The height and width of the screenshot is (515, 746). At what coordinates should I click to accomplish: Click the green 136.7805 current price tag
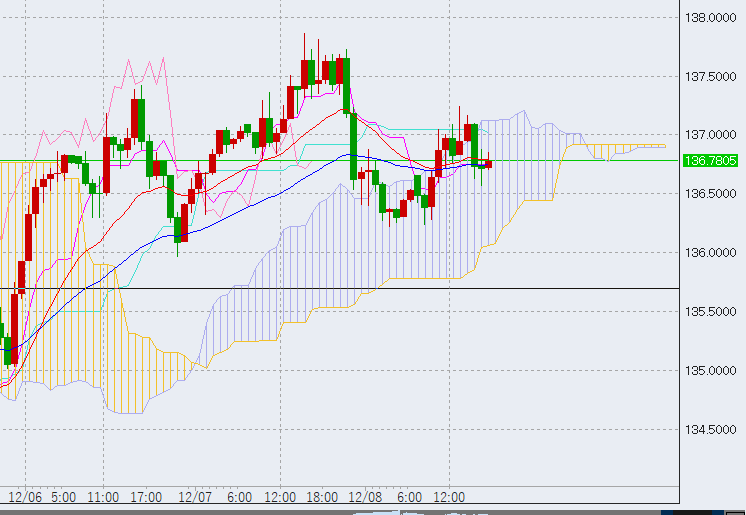click(710, 160)
